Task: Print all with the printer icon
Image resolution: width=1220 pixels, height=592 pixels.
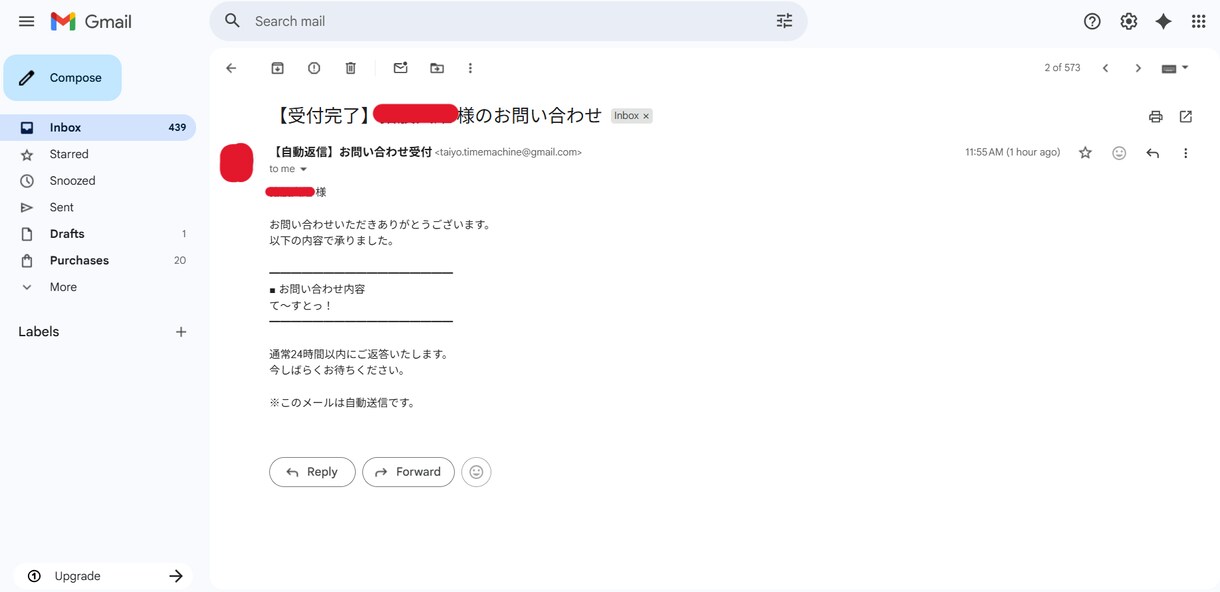Action: [1155, 117]
